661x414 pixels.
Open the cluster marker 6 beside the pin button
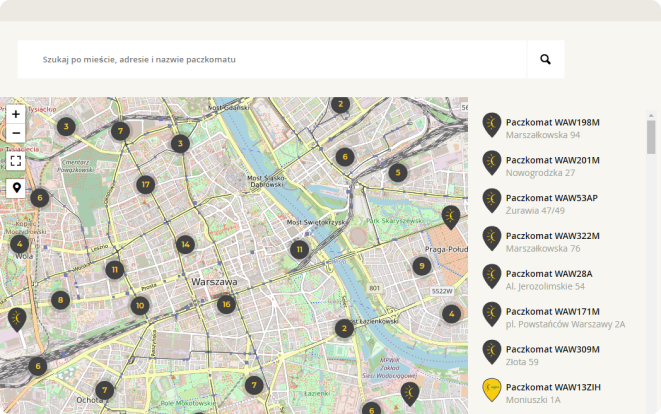click(x=40, y=198)
